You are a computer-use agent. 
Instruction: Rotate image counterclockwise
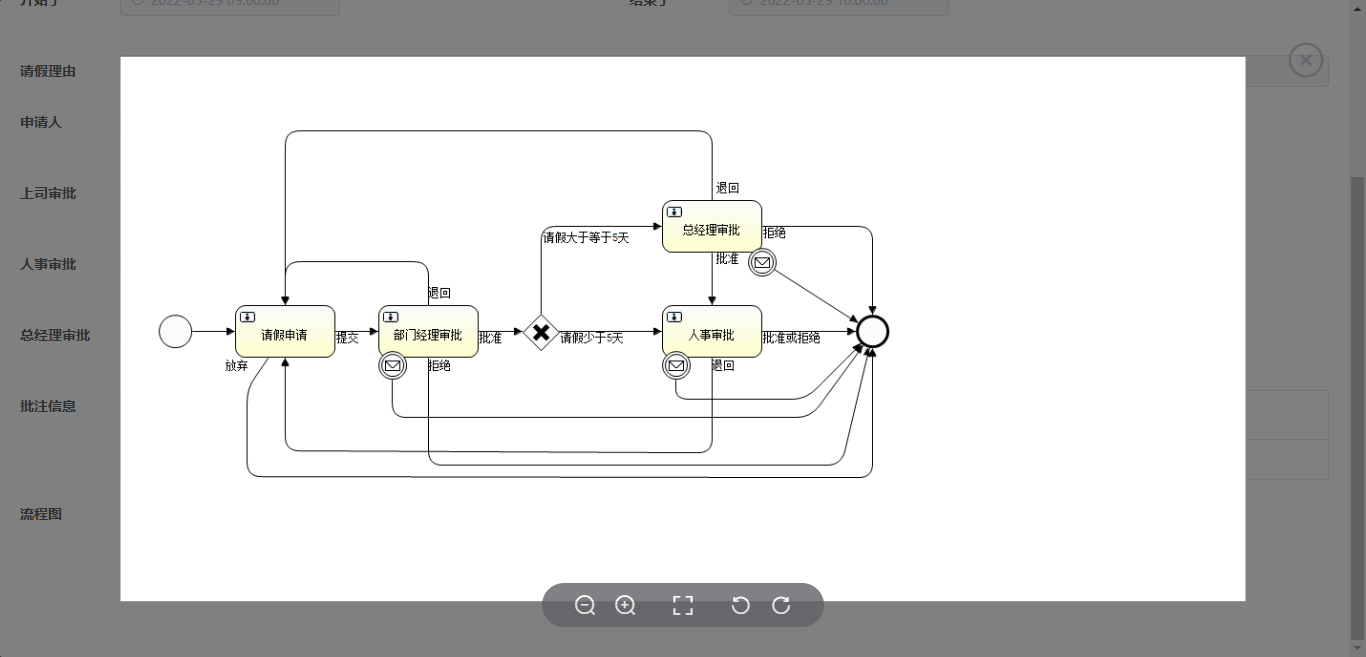coord(740,605)
